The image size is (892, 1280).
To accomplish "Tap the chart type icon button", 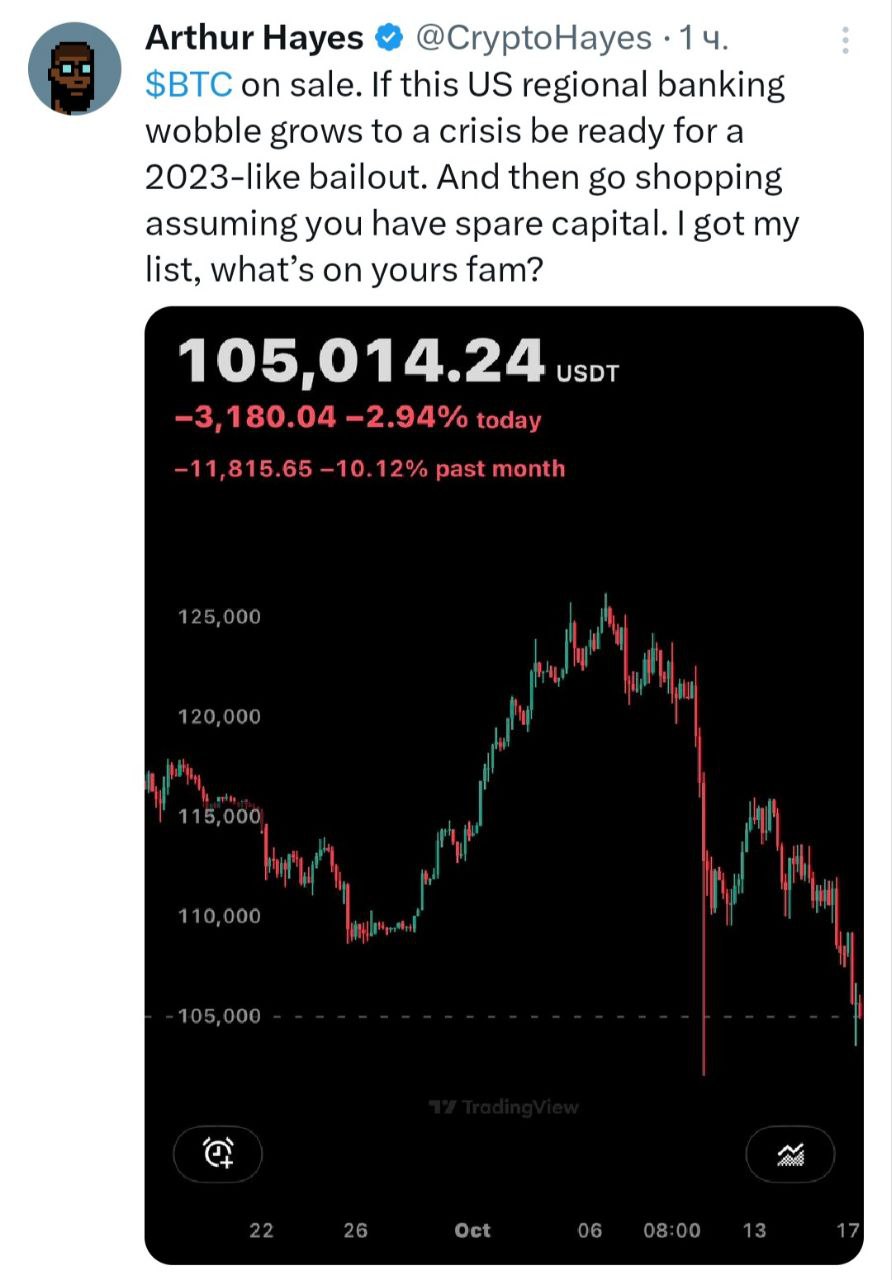I will click(790, 1154).
